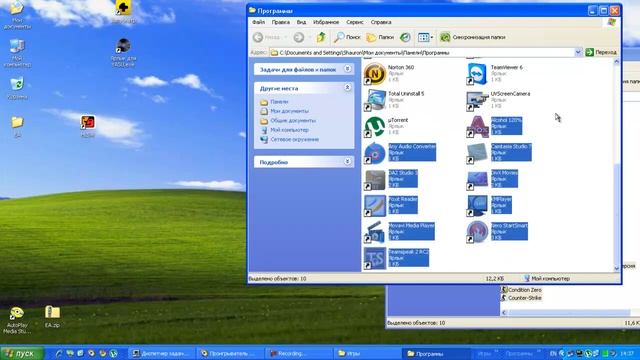Select the Norton 360 shortcut icon
The height and width of the screenshot is (360, 640).
click(x=375, y=74)
